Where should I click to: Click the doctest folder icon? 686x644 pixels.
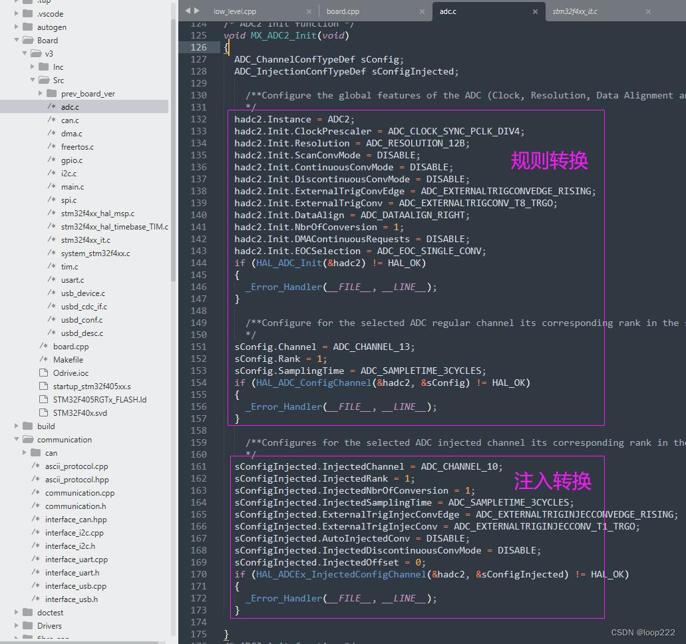click(x=28, y=612)
